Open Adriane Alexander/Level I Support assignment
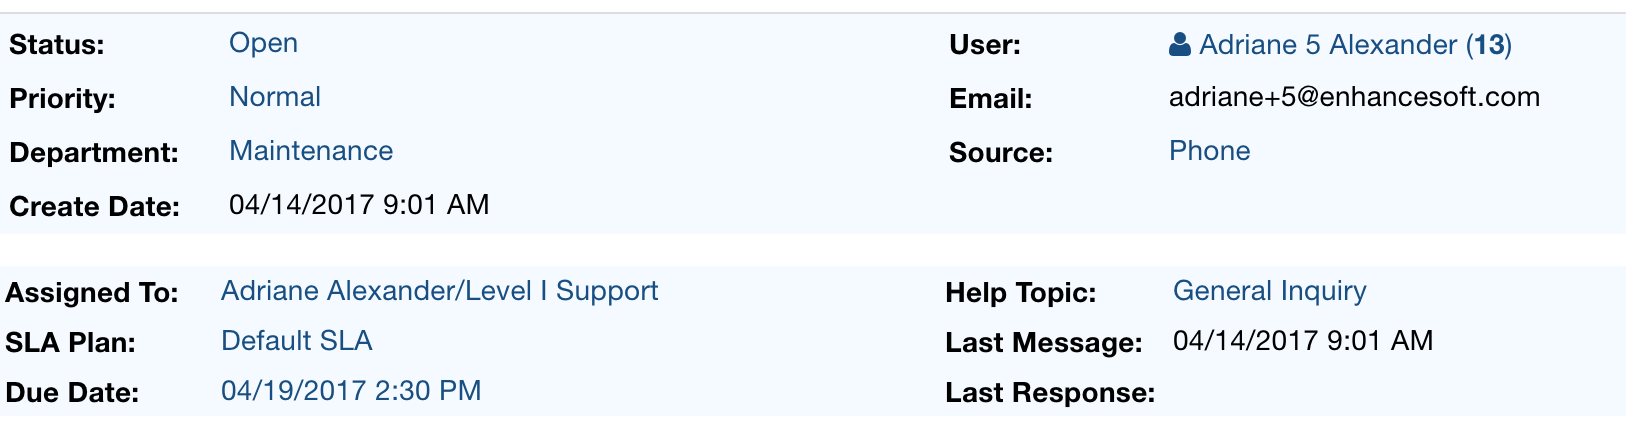This screenshot has width=1626, height=428. 439,291
